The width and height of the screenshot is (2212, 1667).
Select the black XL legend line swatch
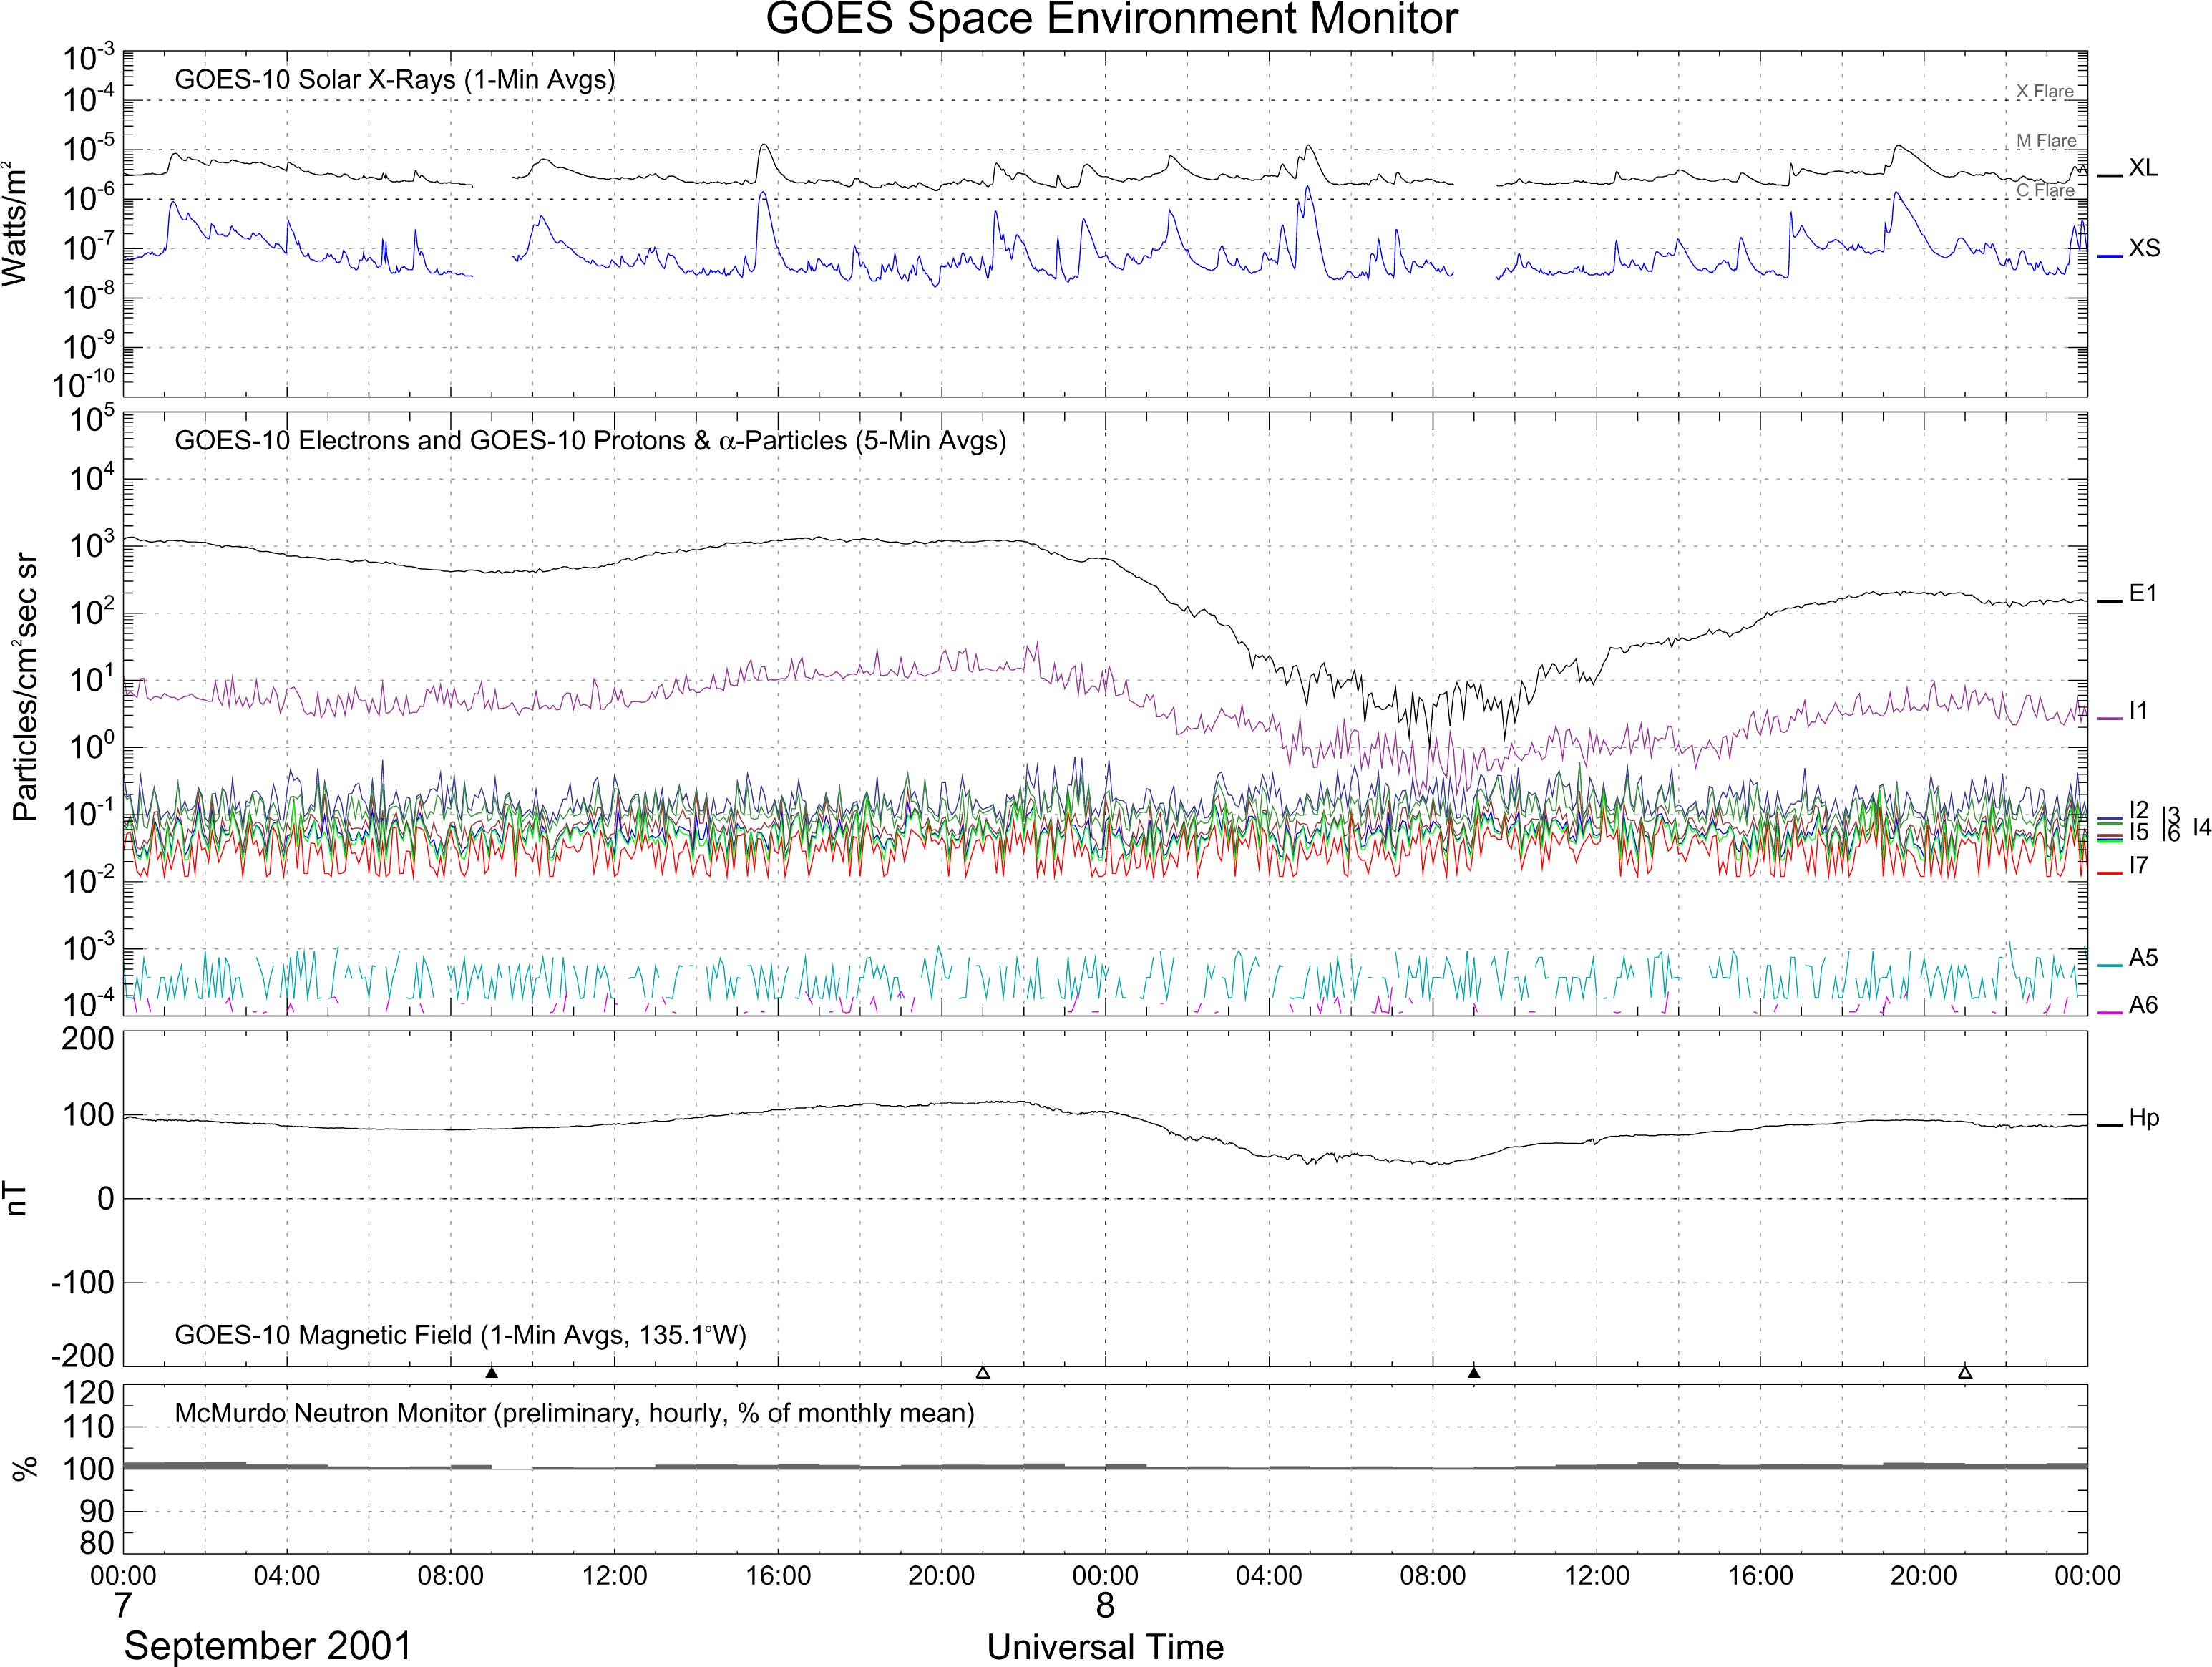tap(2109, 176)
